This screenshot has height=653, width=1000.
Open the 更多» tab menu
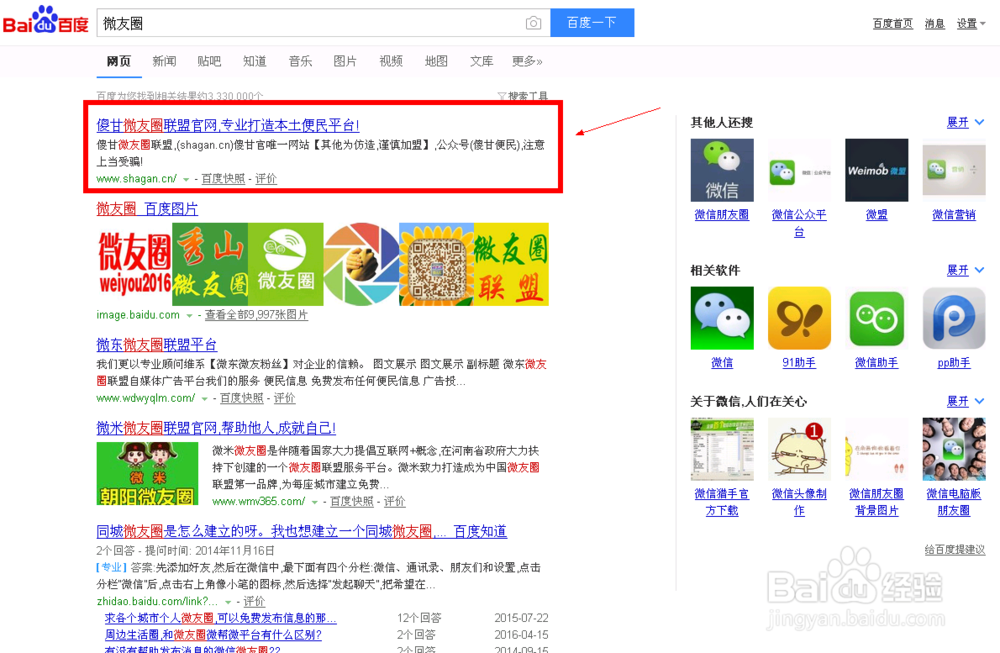[527, 61]
